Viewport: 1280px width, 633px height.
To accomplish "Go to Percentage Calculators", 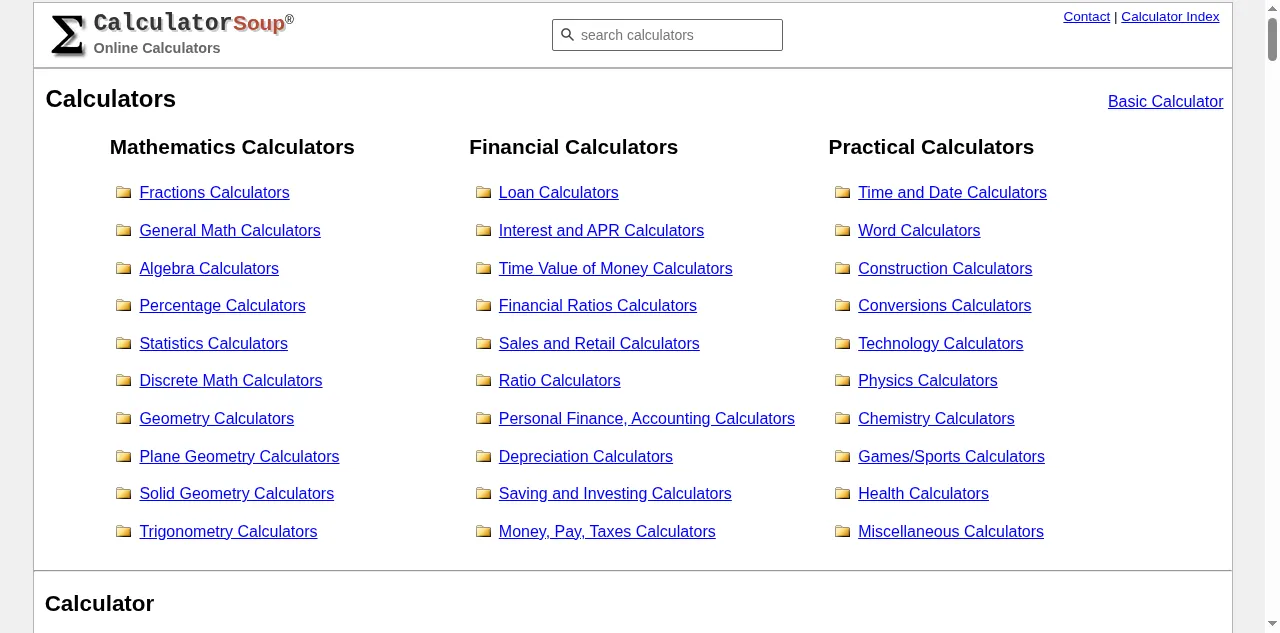I will [x=222, y=305].
